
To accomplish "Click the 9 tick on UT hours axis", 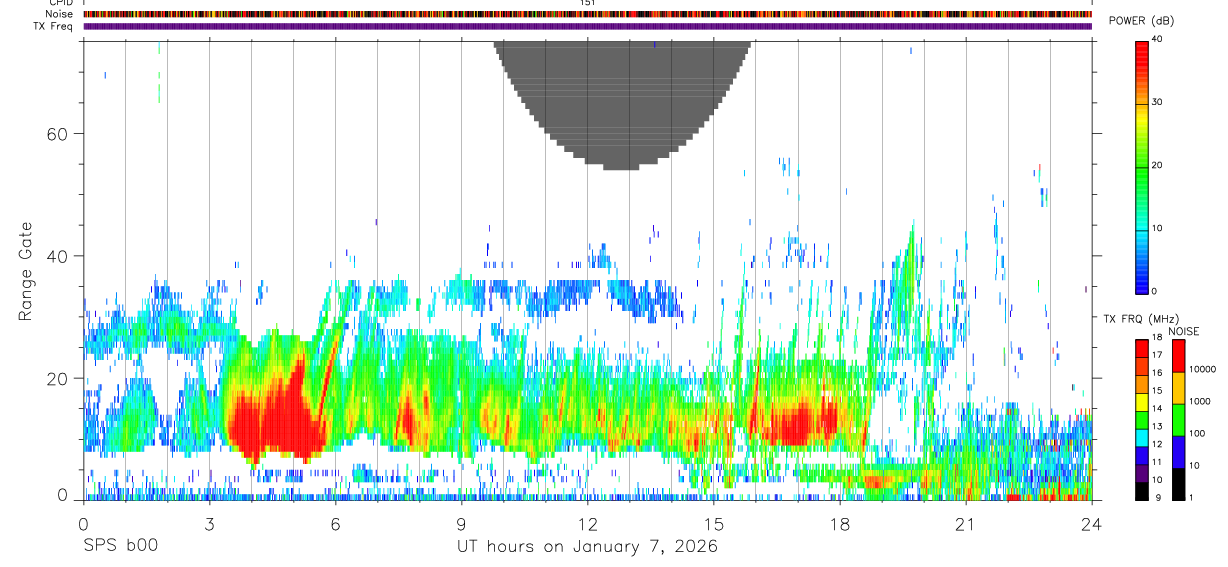I will coord(461,523).
